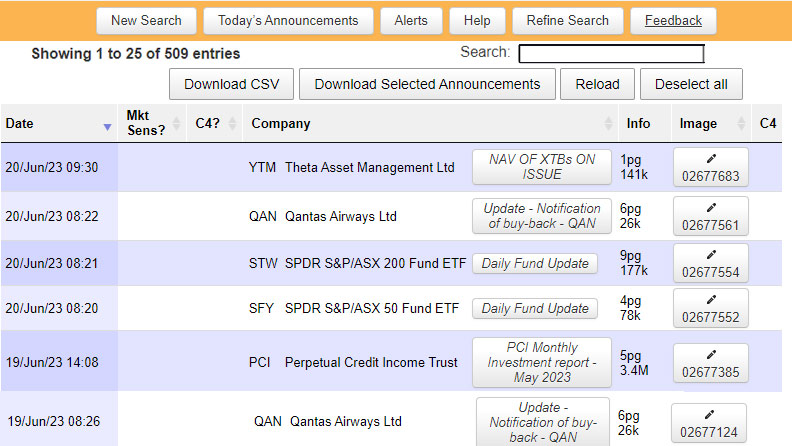Screen dimensions: 792x446
Task: Open image 02677683 with pencil icon
Action: coord(710,168)
